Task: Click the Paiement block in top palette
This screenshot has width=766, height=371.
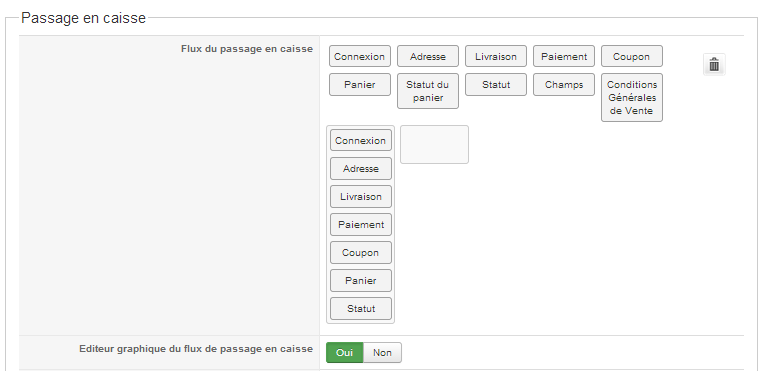Action: [564, 56]
